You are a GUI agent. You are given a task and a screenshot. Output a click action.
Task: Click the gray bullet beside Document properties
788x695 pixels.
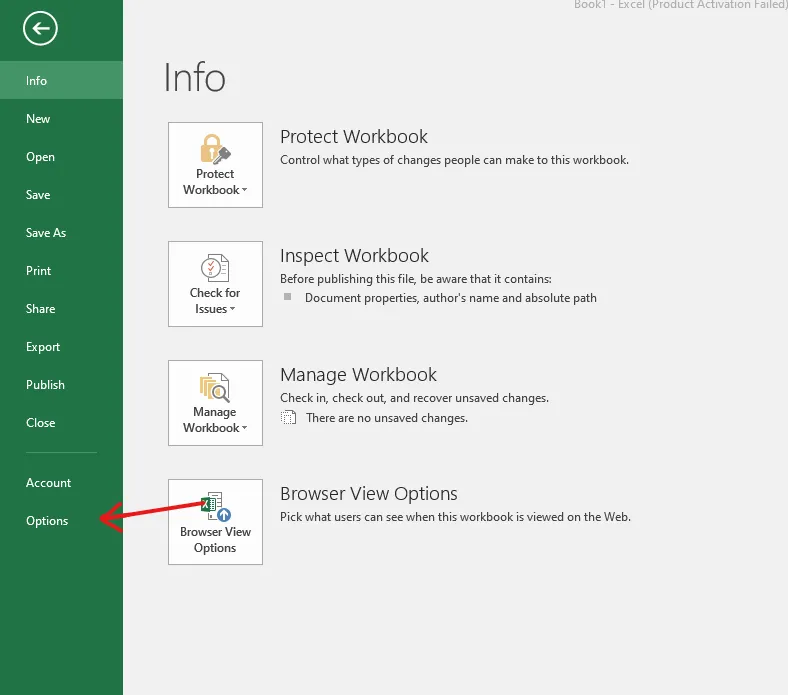pyautogui.click(x=287, y=296)
